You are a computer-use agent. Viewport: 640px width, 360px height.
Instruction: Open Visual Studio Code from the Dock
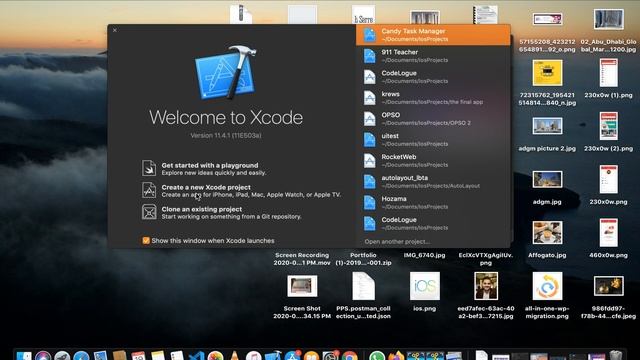pos(197,356)
